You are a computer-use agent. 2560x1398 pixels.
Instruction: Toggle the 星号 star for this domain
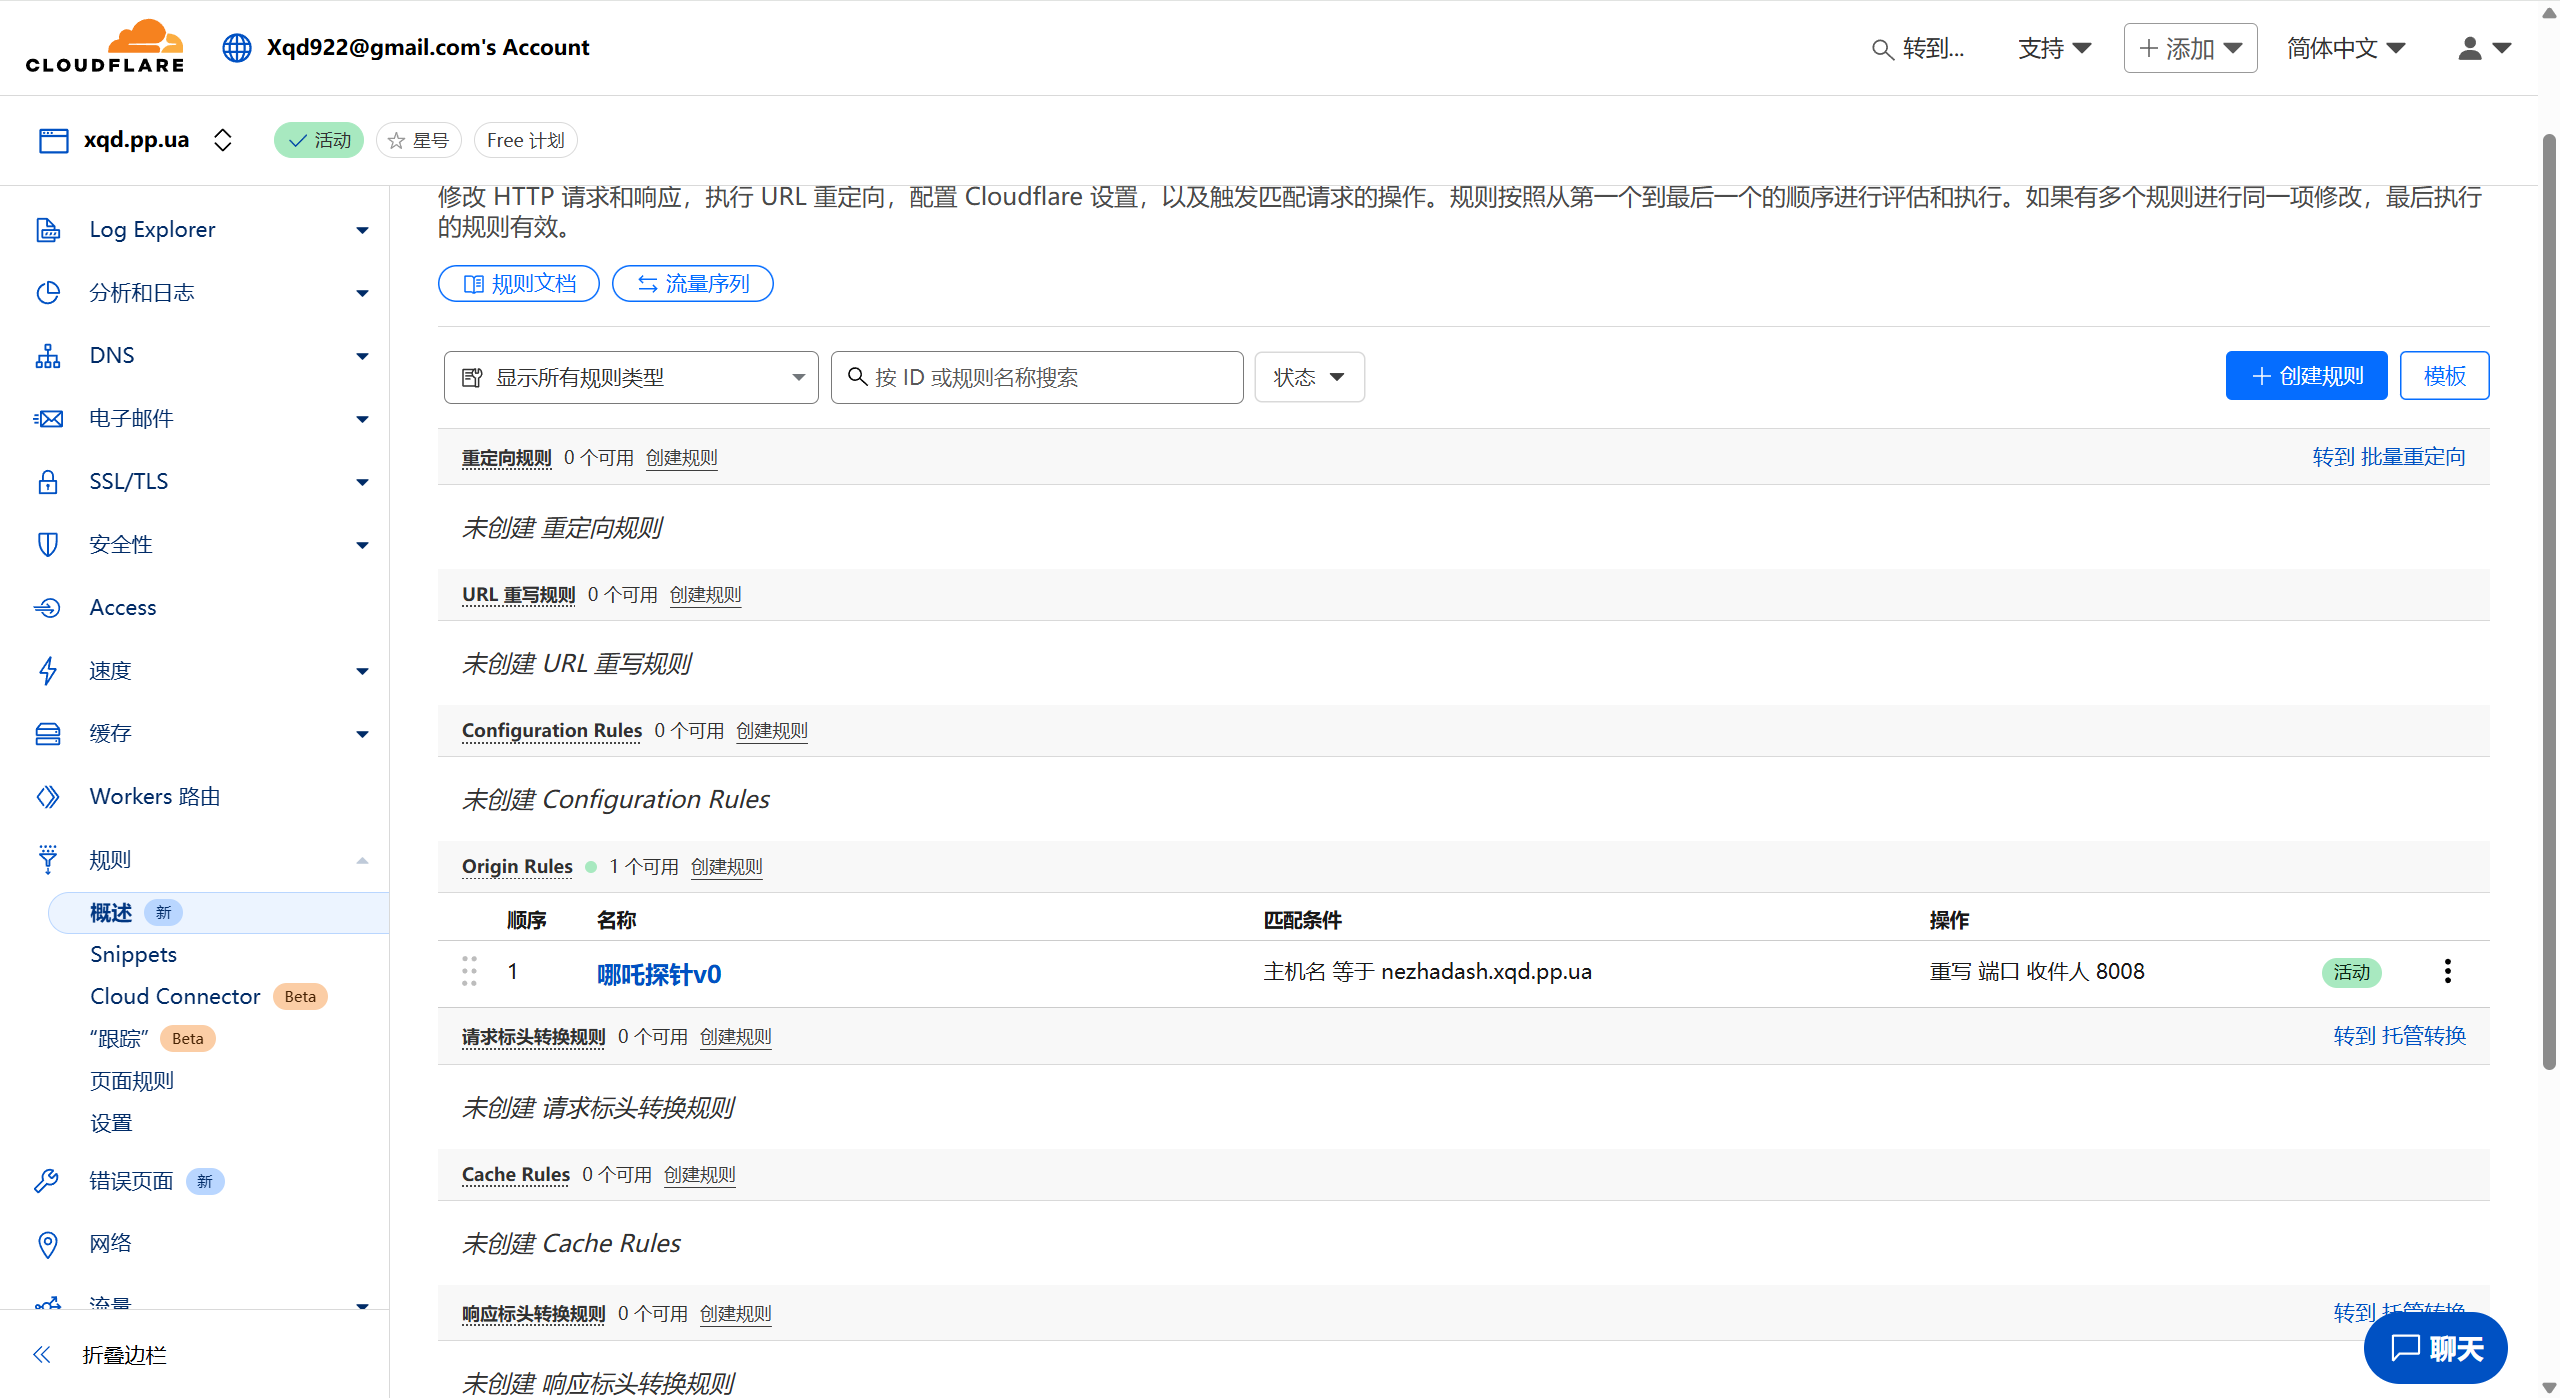418,140
